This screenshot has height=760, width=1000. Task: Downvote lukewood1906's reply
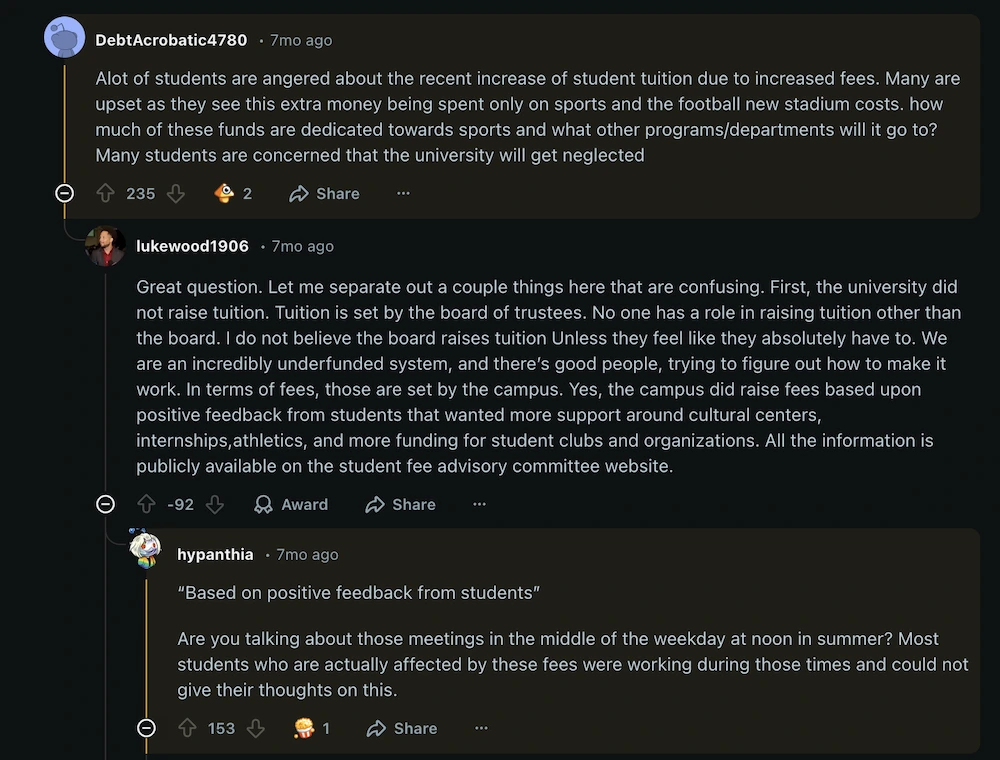216,505
